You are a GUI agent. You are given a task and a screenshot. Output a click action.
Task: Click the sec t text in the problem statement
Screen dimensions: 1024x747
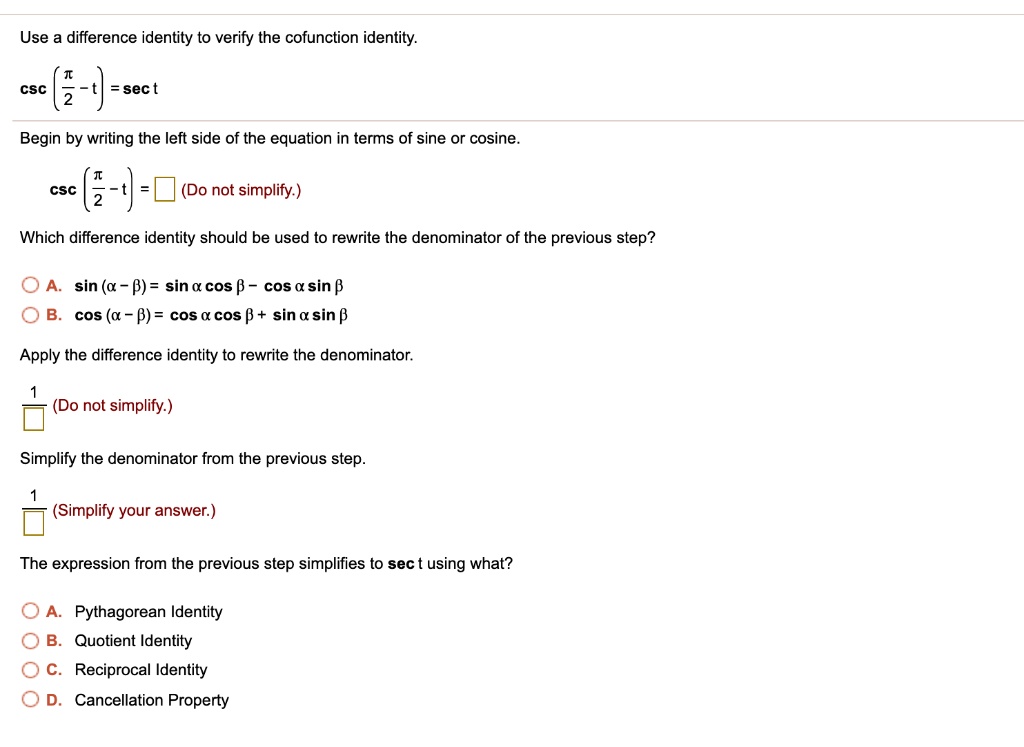point(139,89)
